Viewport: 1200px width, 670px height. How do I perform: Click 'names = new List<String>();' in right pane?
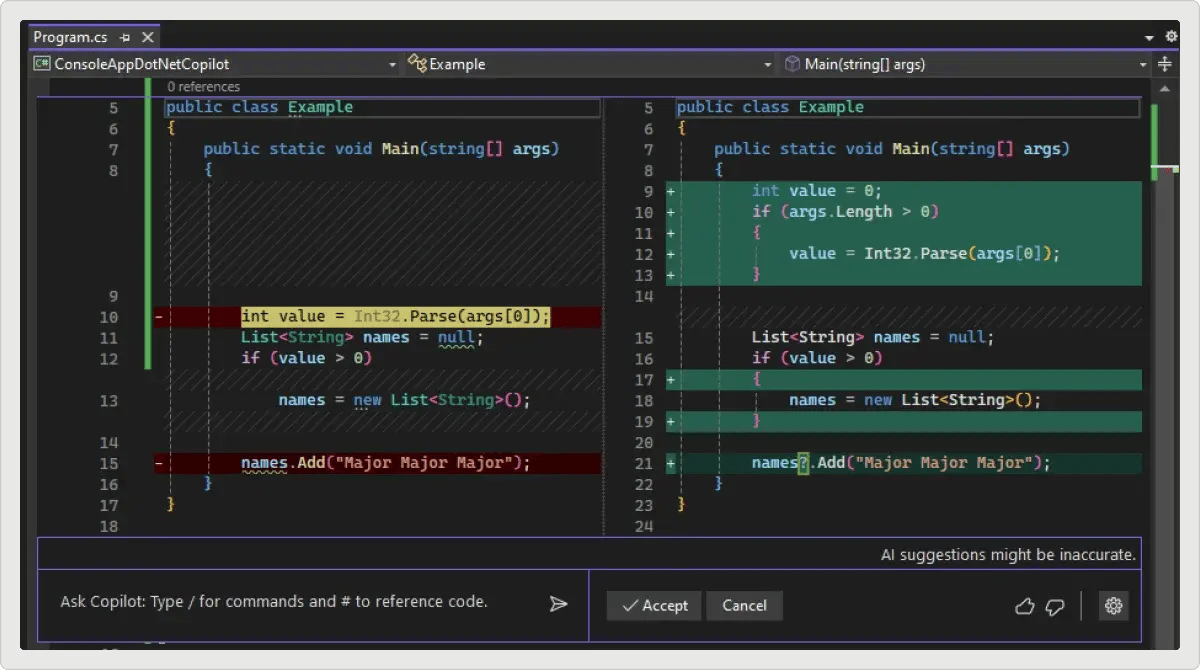pos(915,400)
